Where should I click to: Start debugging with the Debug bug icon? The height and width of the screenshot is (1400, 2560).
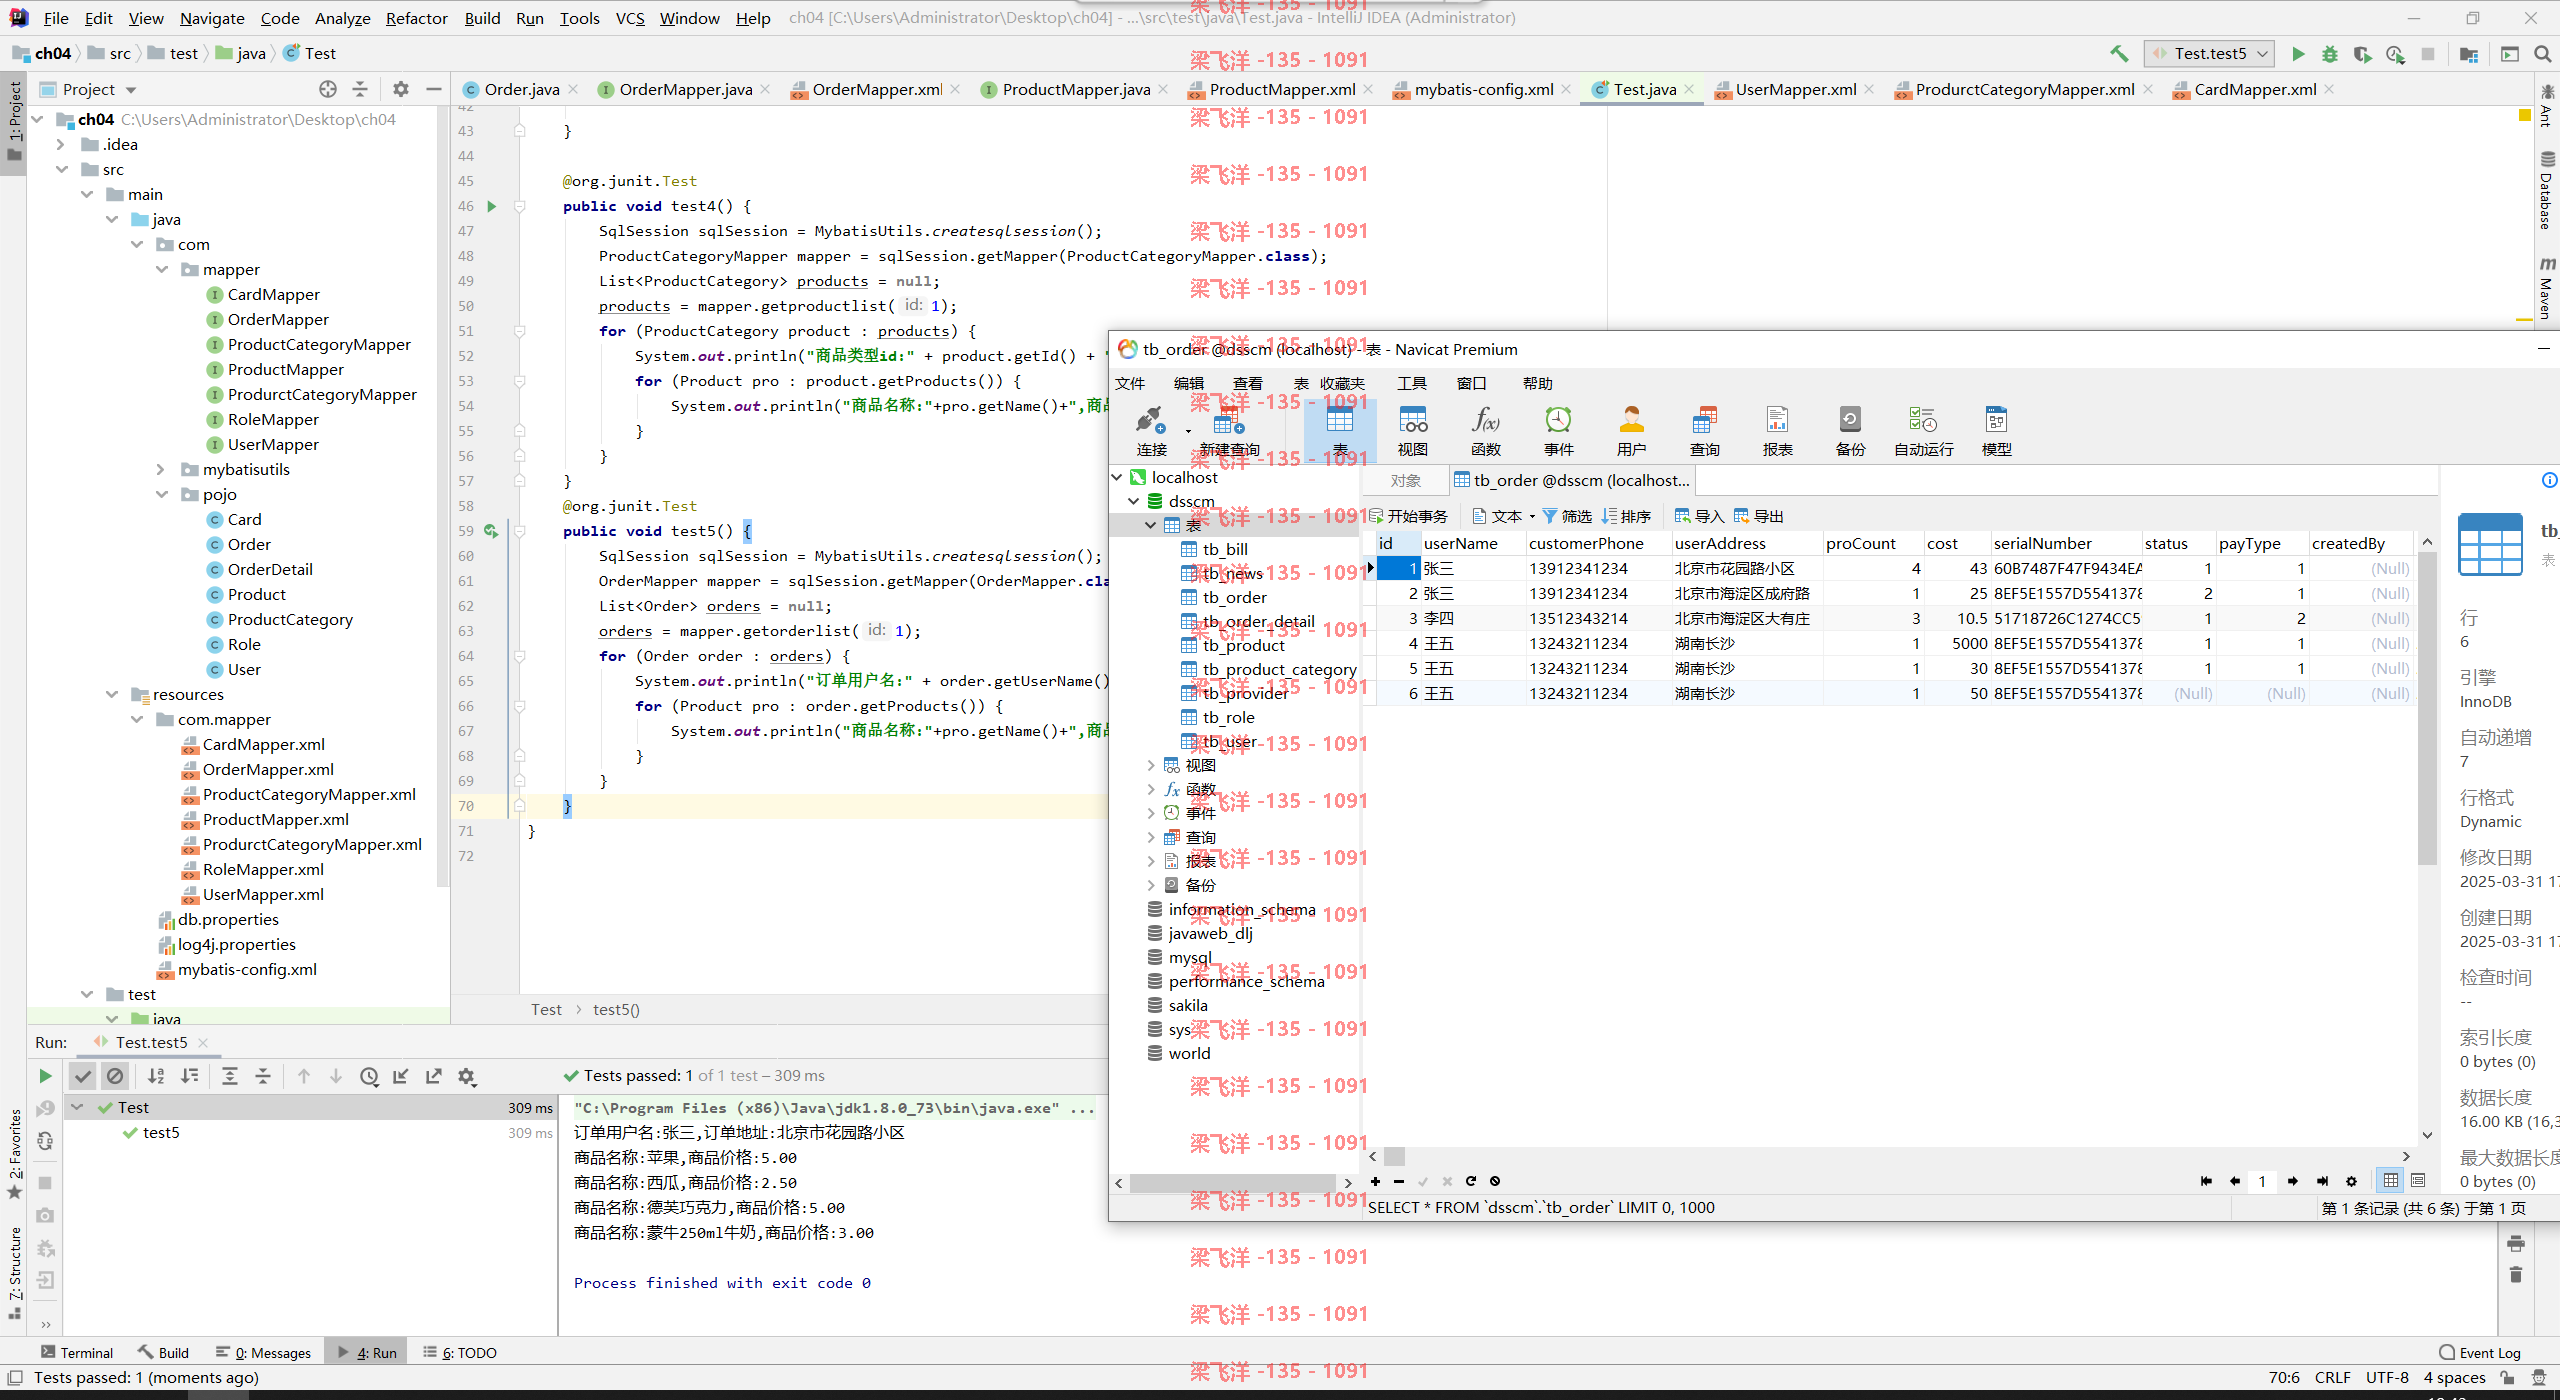point(2330,54)
